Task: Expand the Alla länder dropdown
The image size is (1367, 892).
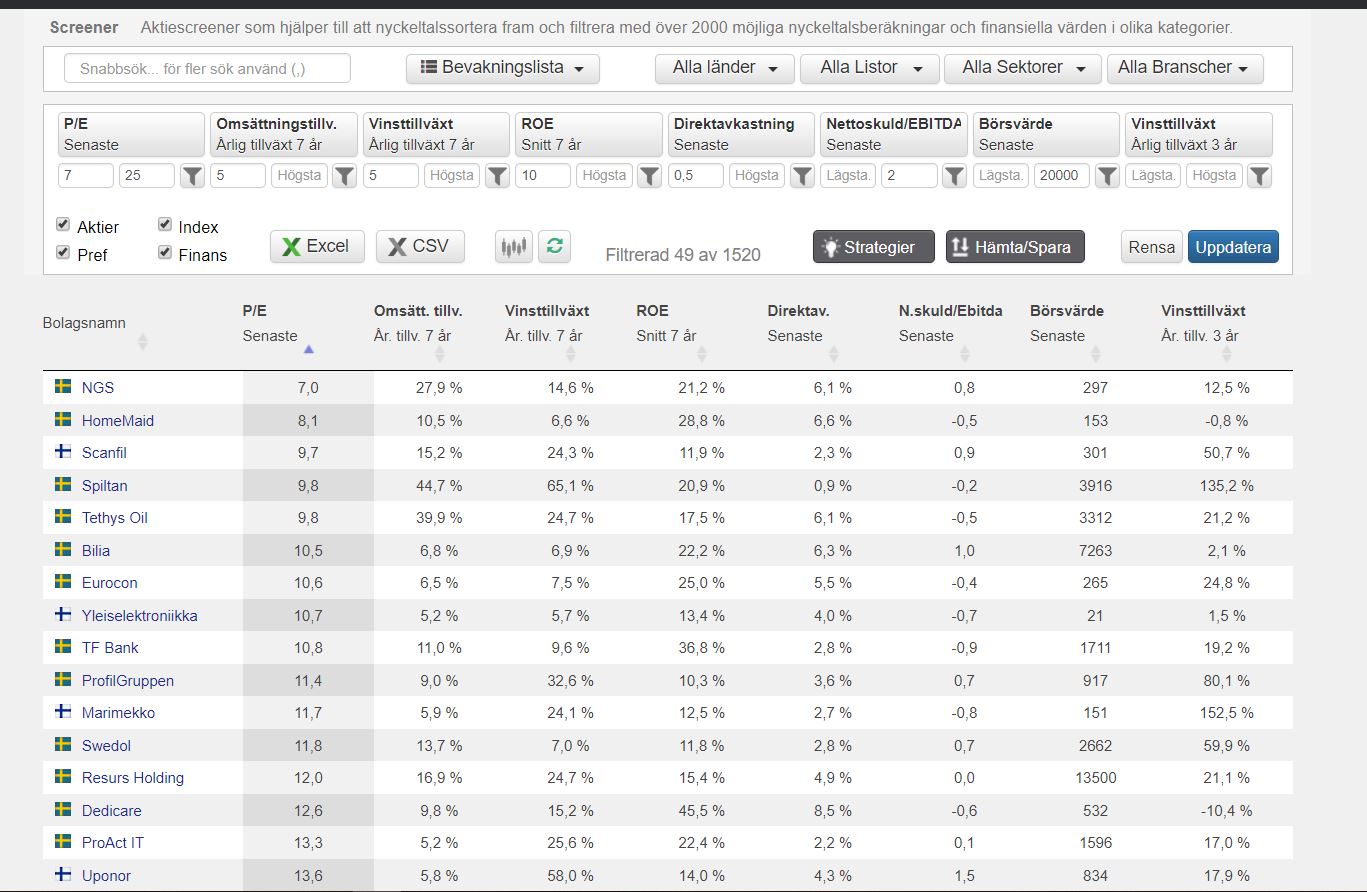Action: pyautogui.click(x=725, y=68)
